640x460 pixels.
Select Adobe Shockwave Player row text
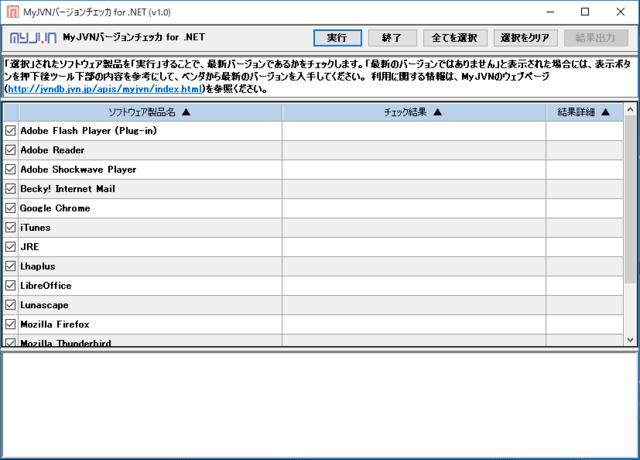click(x=78, y=169)
